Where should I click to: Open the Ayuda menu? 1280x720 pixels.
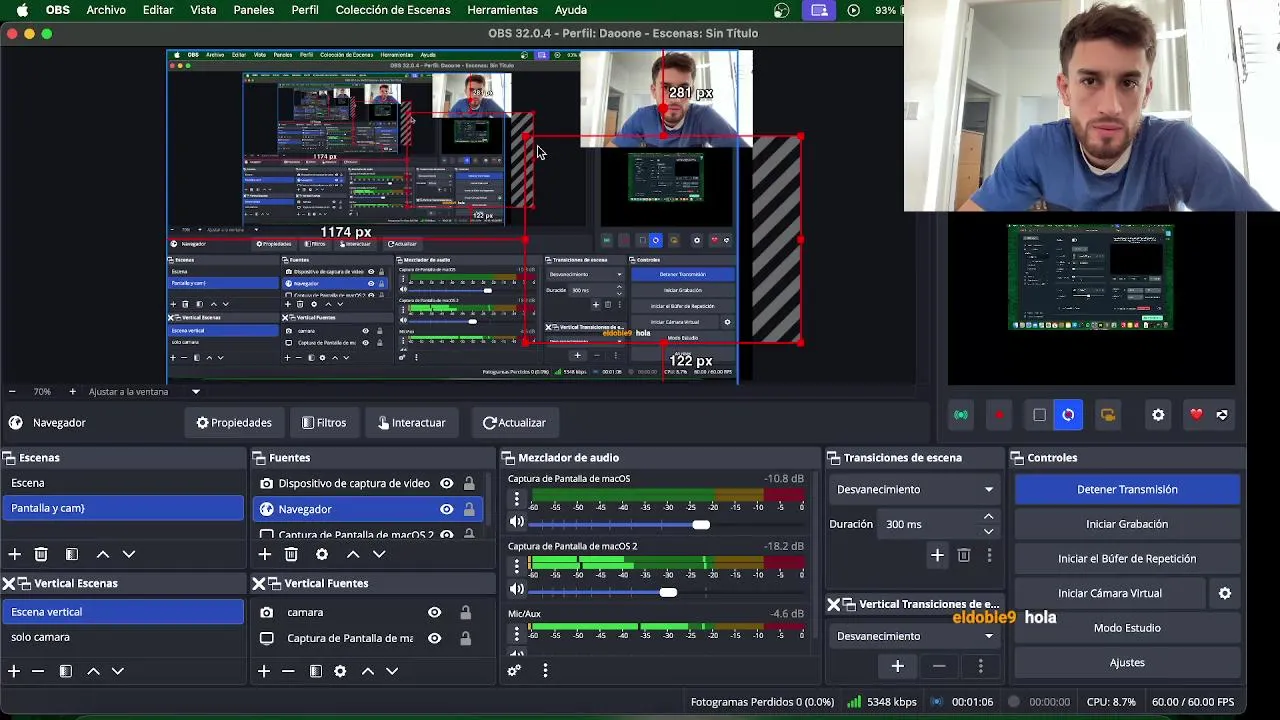coord(571,10)
